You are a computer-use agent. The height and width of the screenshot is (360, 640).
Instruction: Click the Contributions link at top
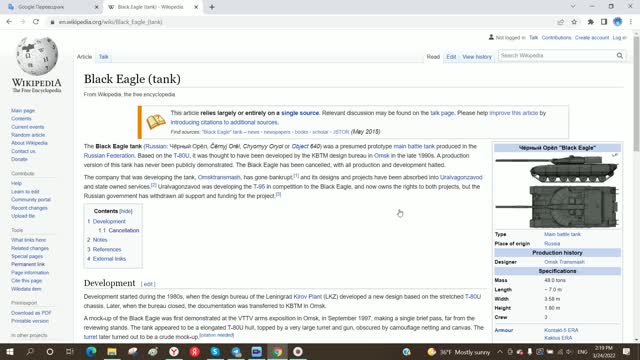pos(556,38)
